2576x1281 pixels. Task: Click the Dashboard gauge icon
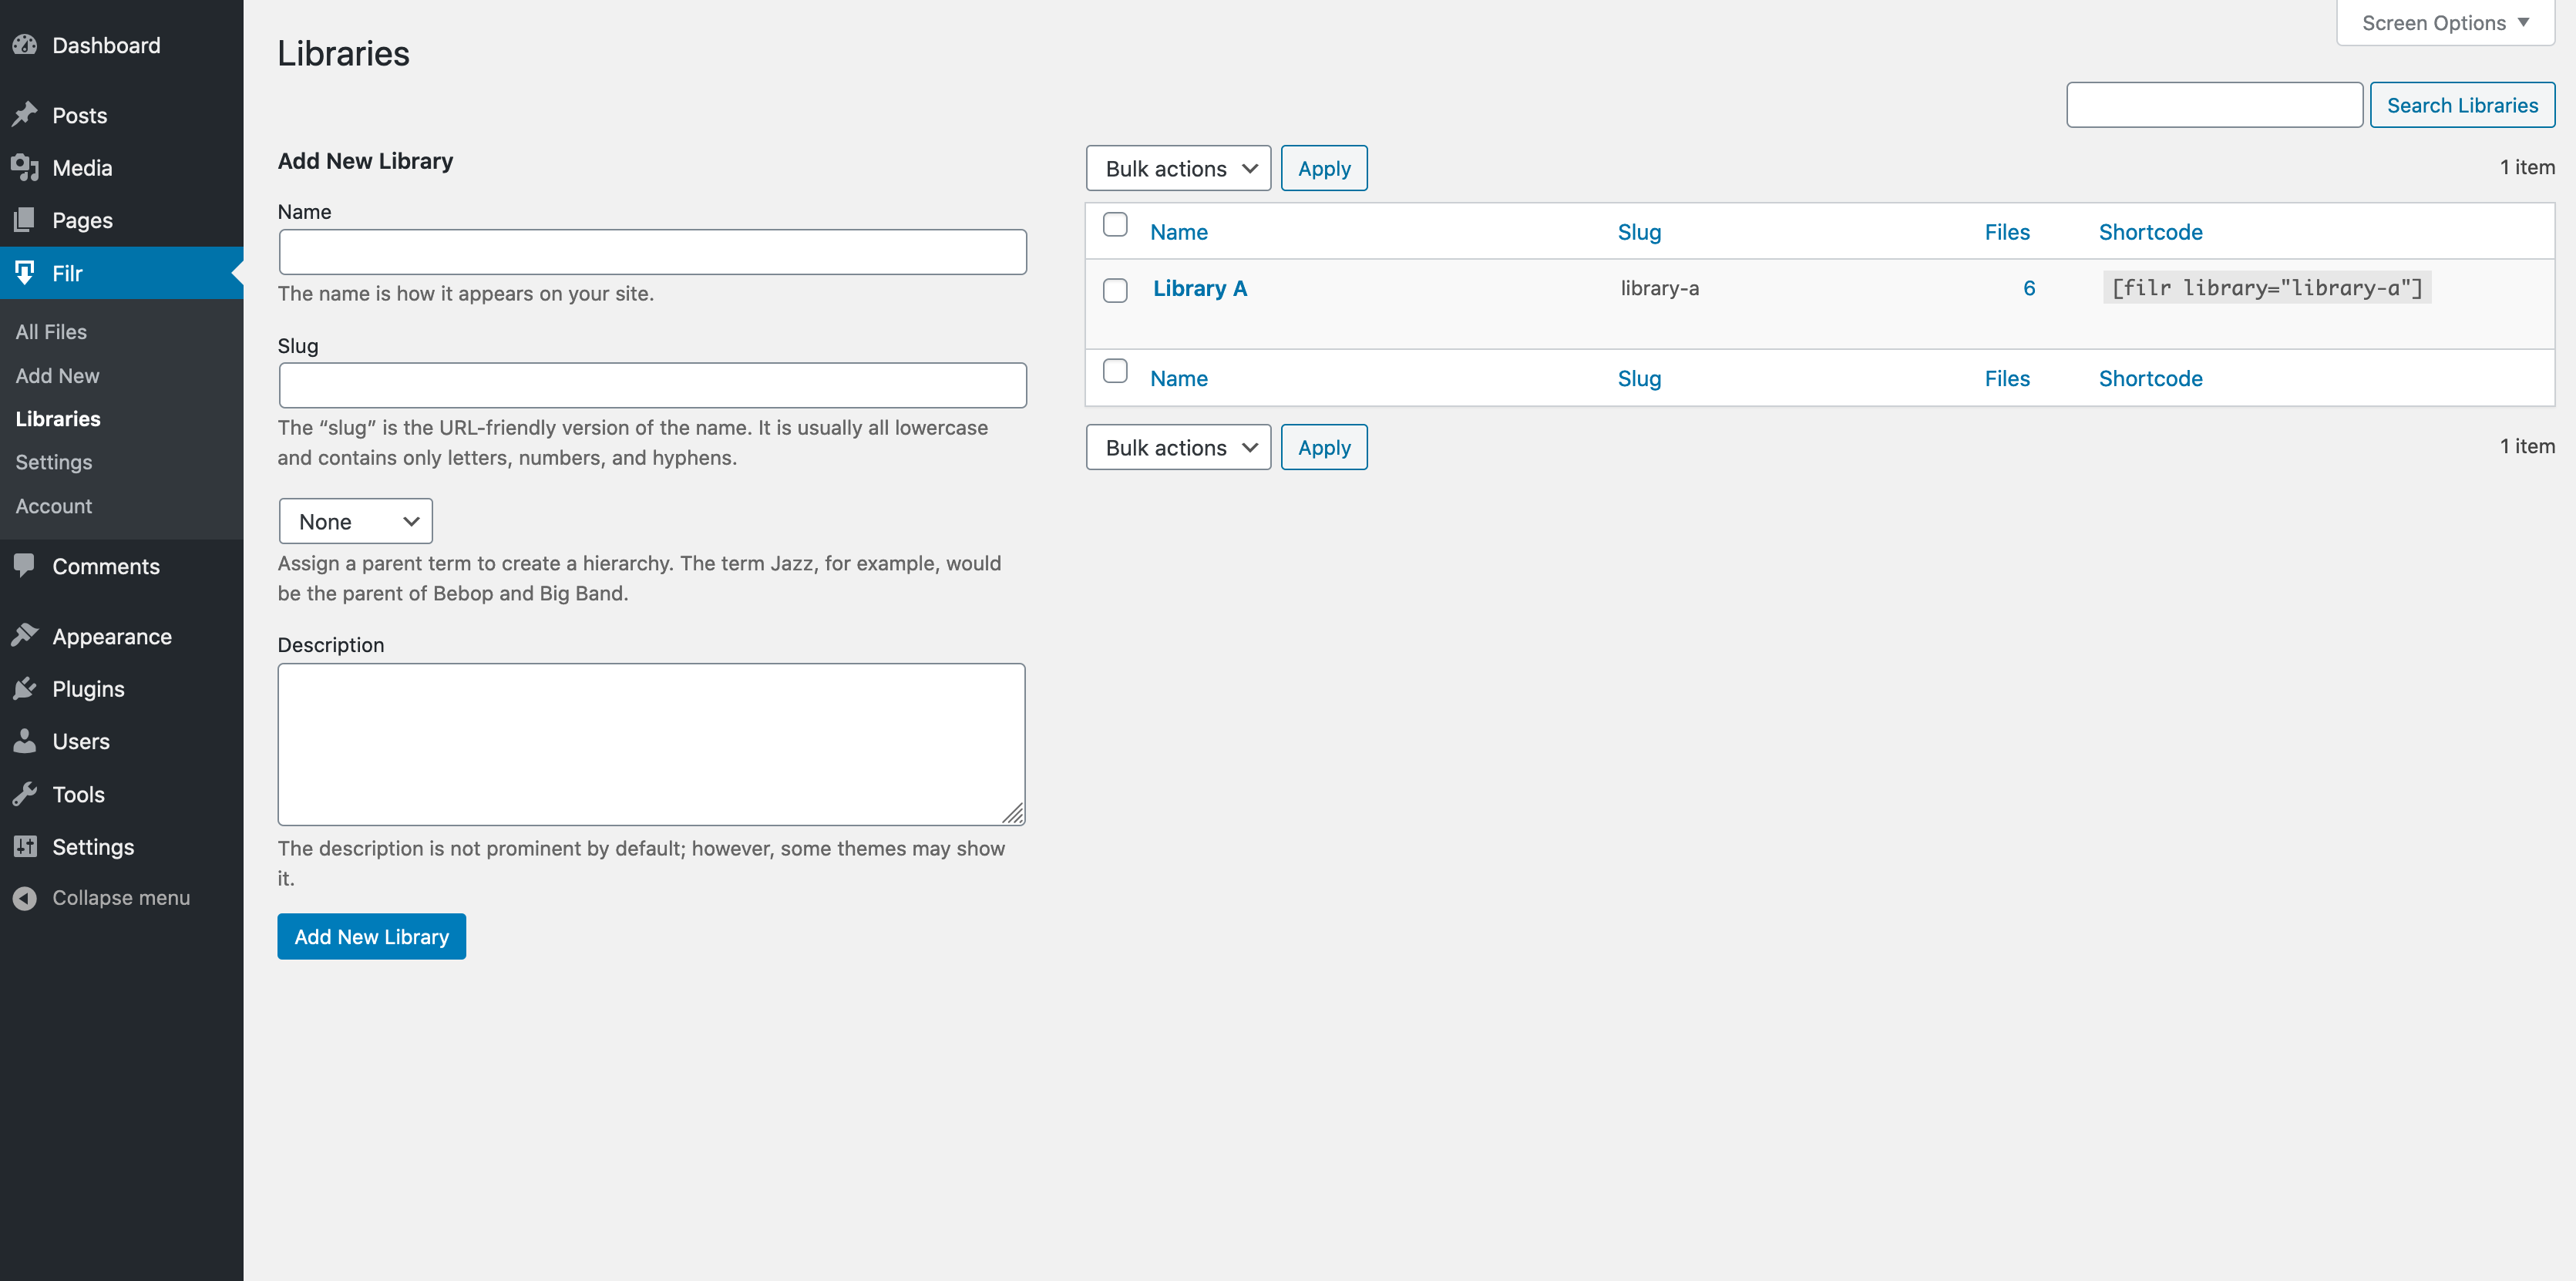coord(25,45)
